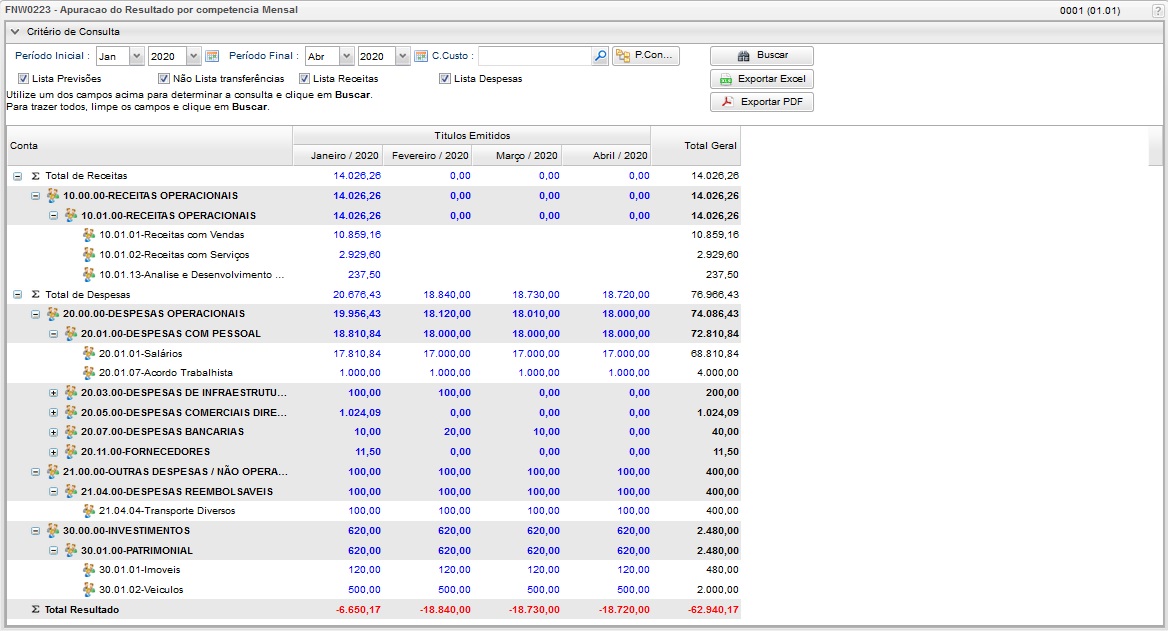Click the help question mark icon
This screenshot has width=1168, height=631.
pos(1156,10)
